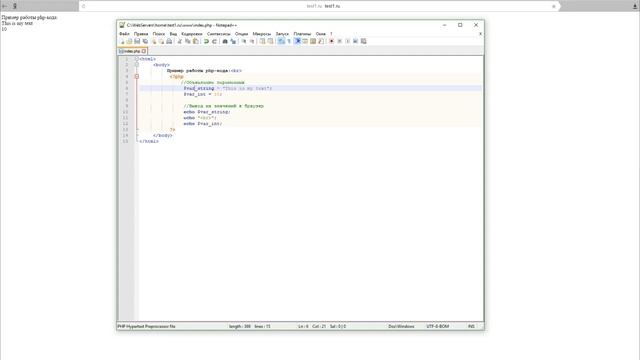Open the Кодировки menu

(192, 34)
